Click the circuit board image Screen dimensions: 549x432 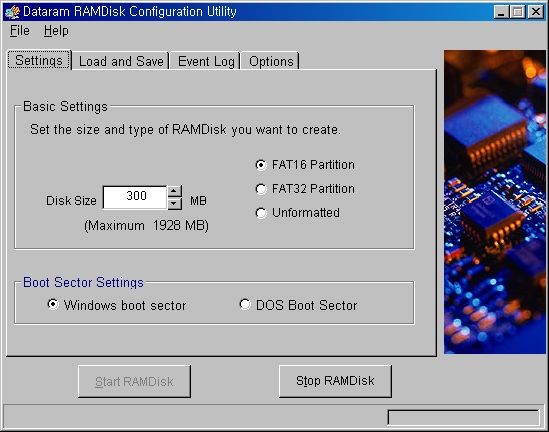tap(495, 202)
